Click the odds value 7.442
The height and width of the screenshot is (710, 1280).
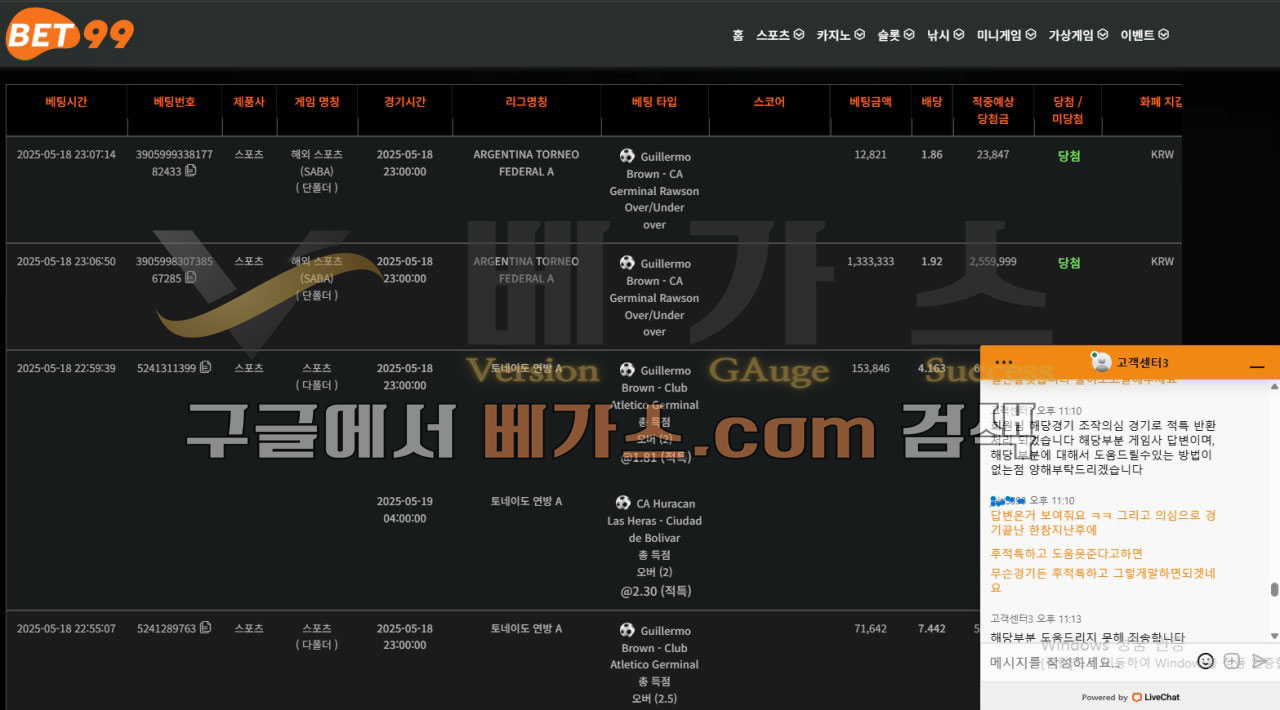(x=932, y=628)
